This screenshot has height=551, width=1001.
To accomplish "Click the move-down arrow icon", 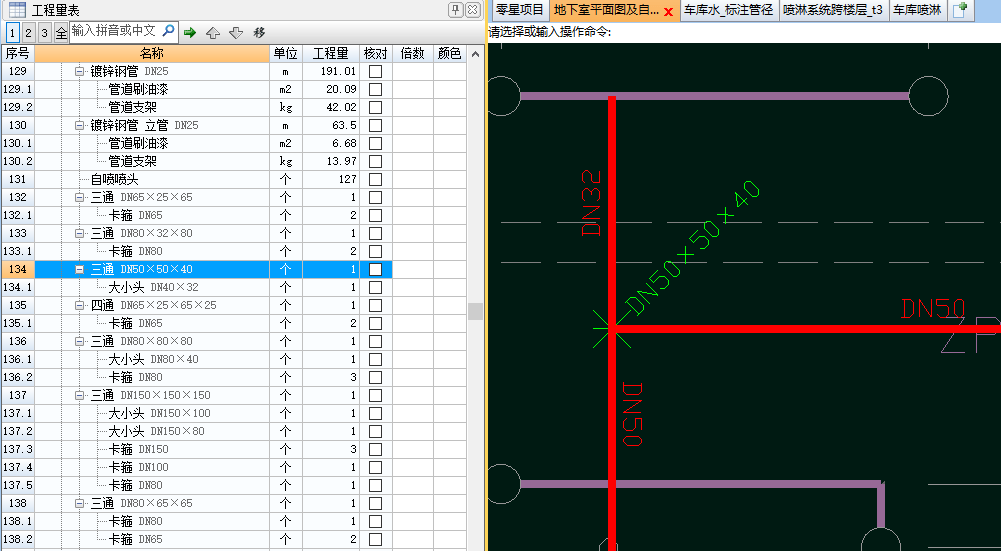I will tap(235, 32).
